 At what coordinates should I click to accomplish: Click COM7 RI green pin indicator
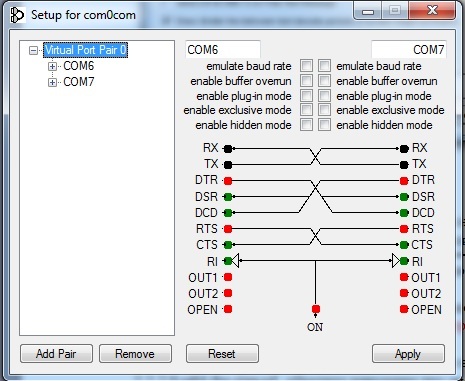click(x=404, y=261)
